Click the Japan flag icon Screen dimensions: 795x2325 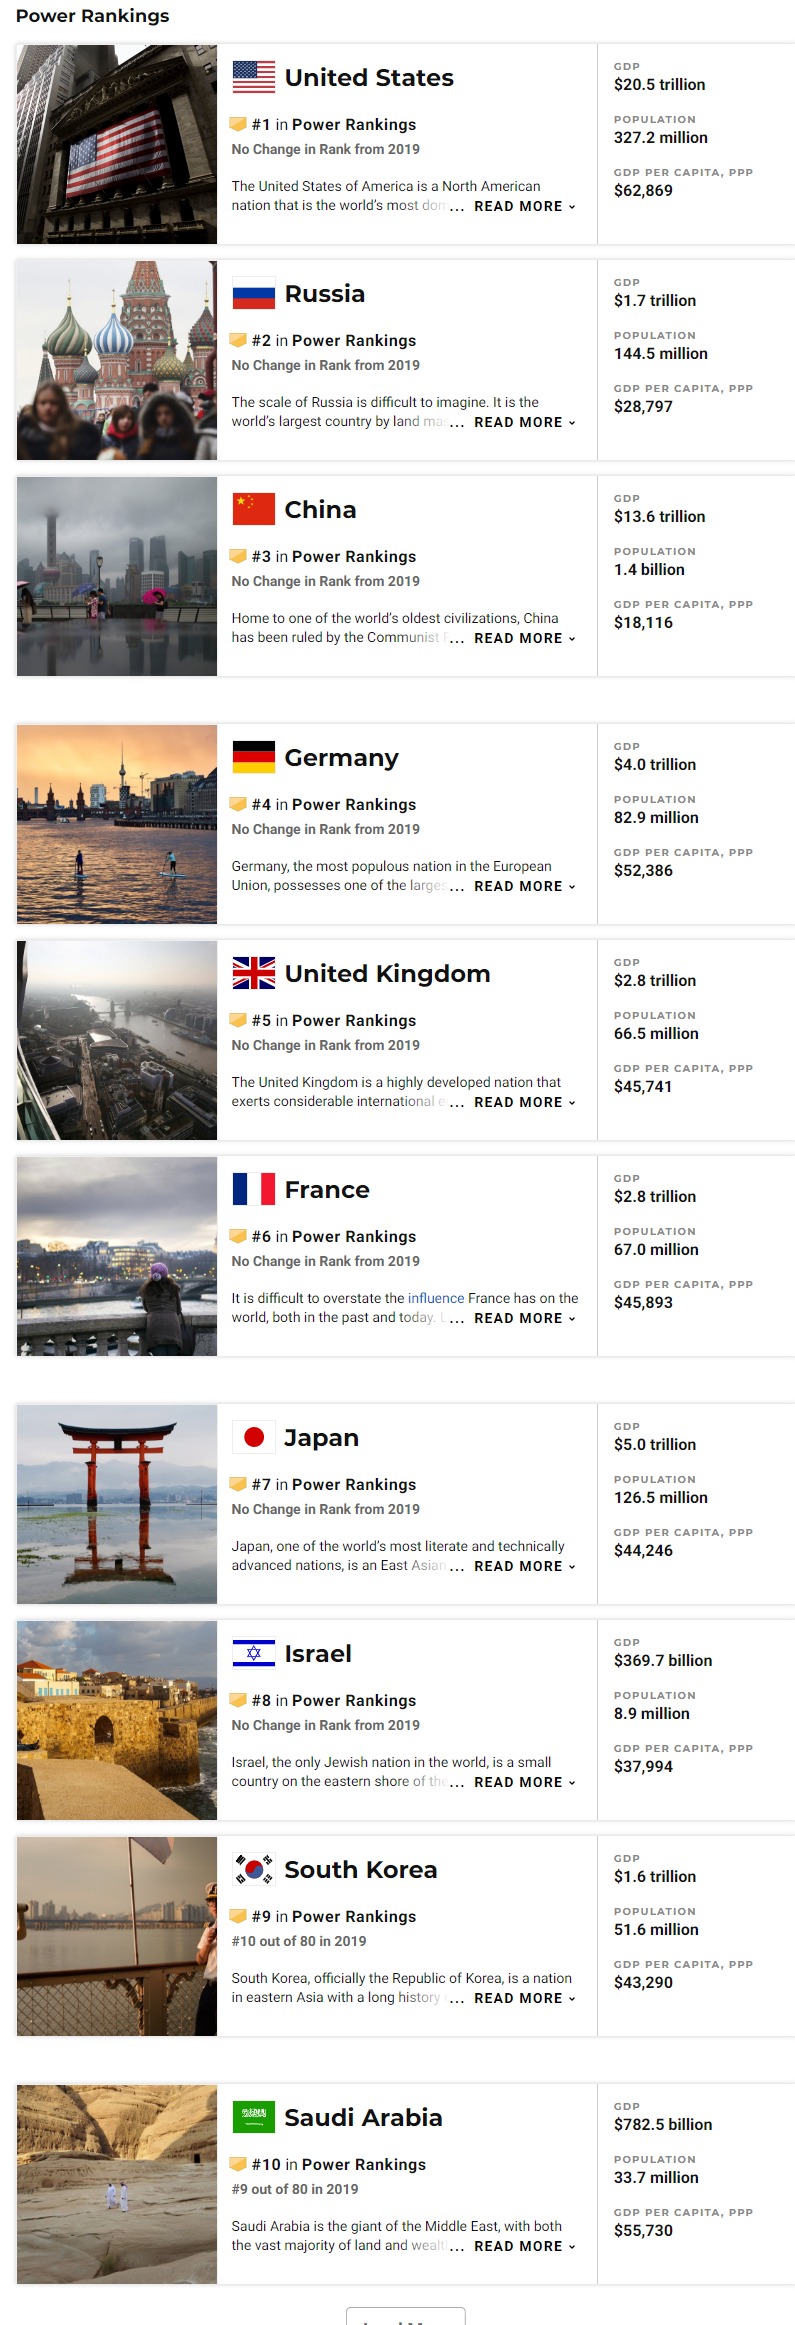point(253,1437)
